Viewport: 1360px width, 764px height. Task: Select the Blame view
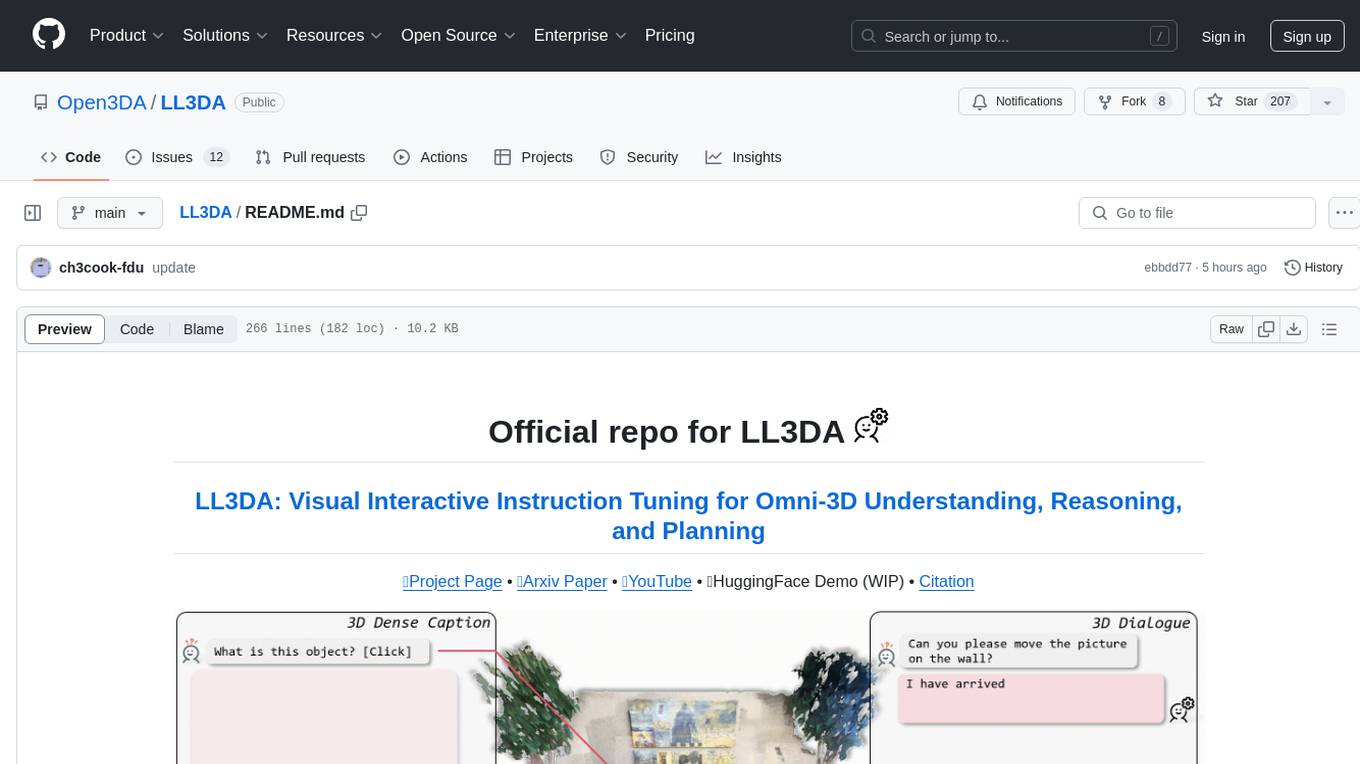(204, 329)
